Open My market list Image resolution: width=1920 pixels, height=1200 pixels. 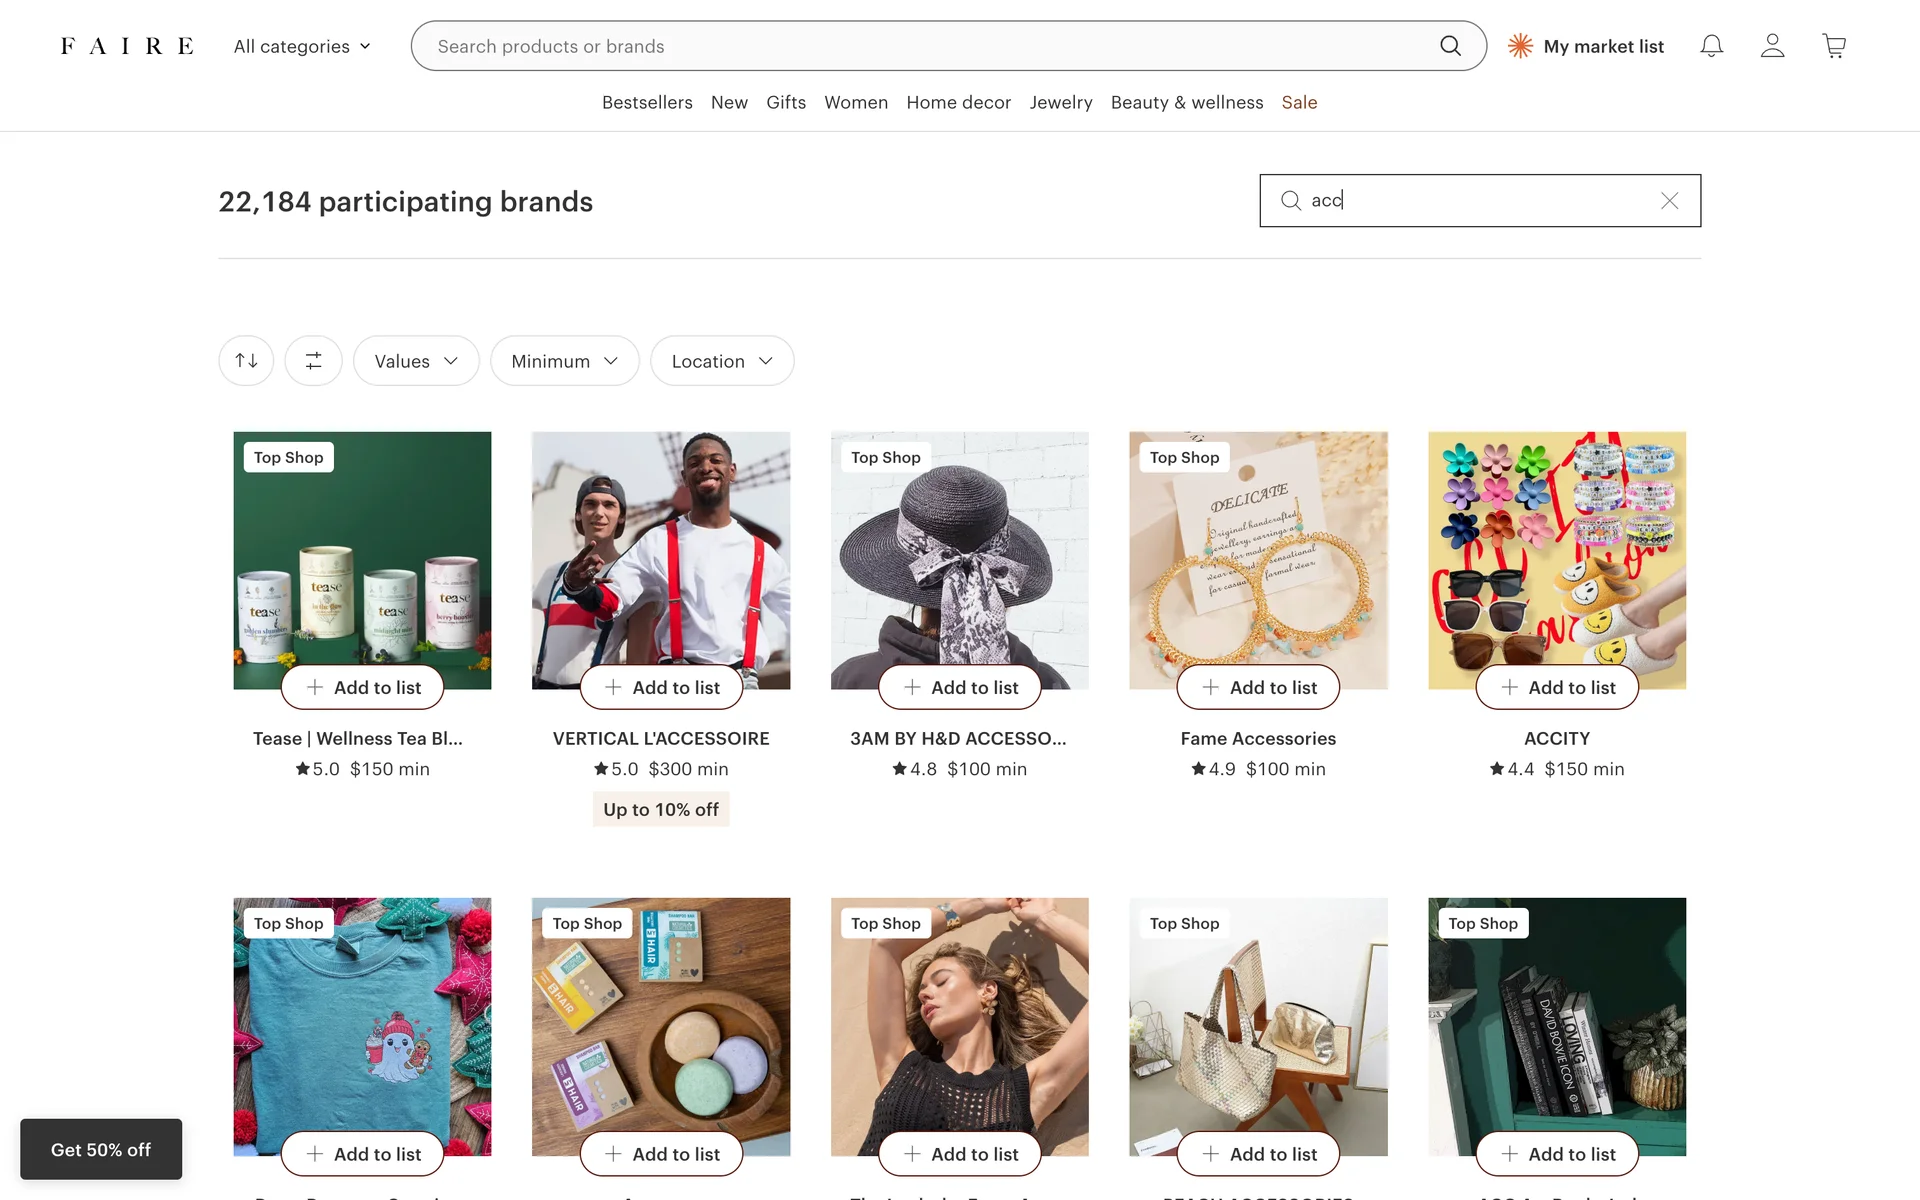coord(1586,46)
